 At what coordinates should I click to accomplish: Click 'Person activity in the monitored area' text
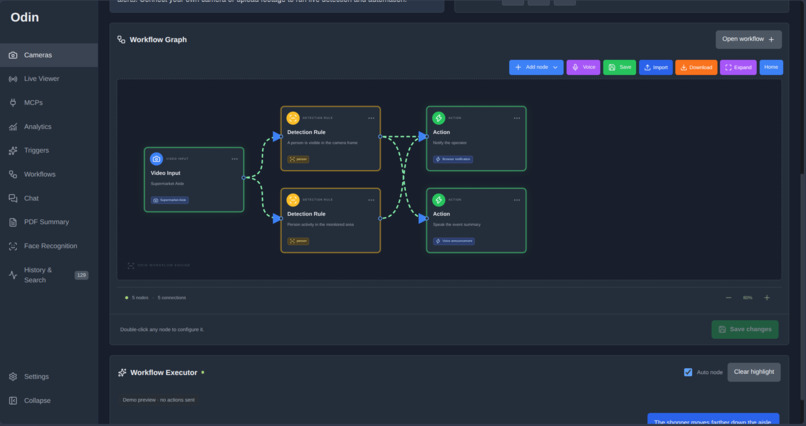tap(320, 225)
